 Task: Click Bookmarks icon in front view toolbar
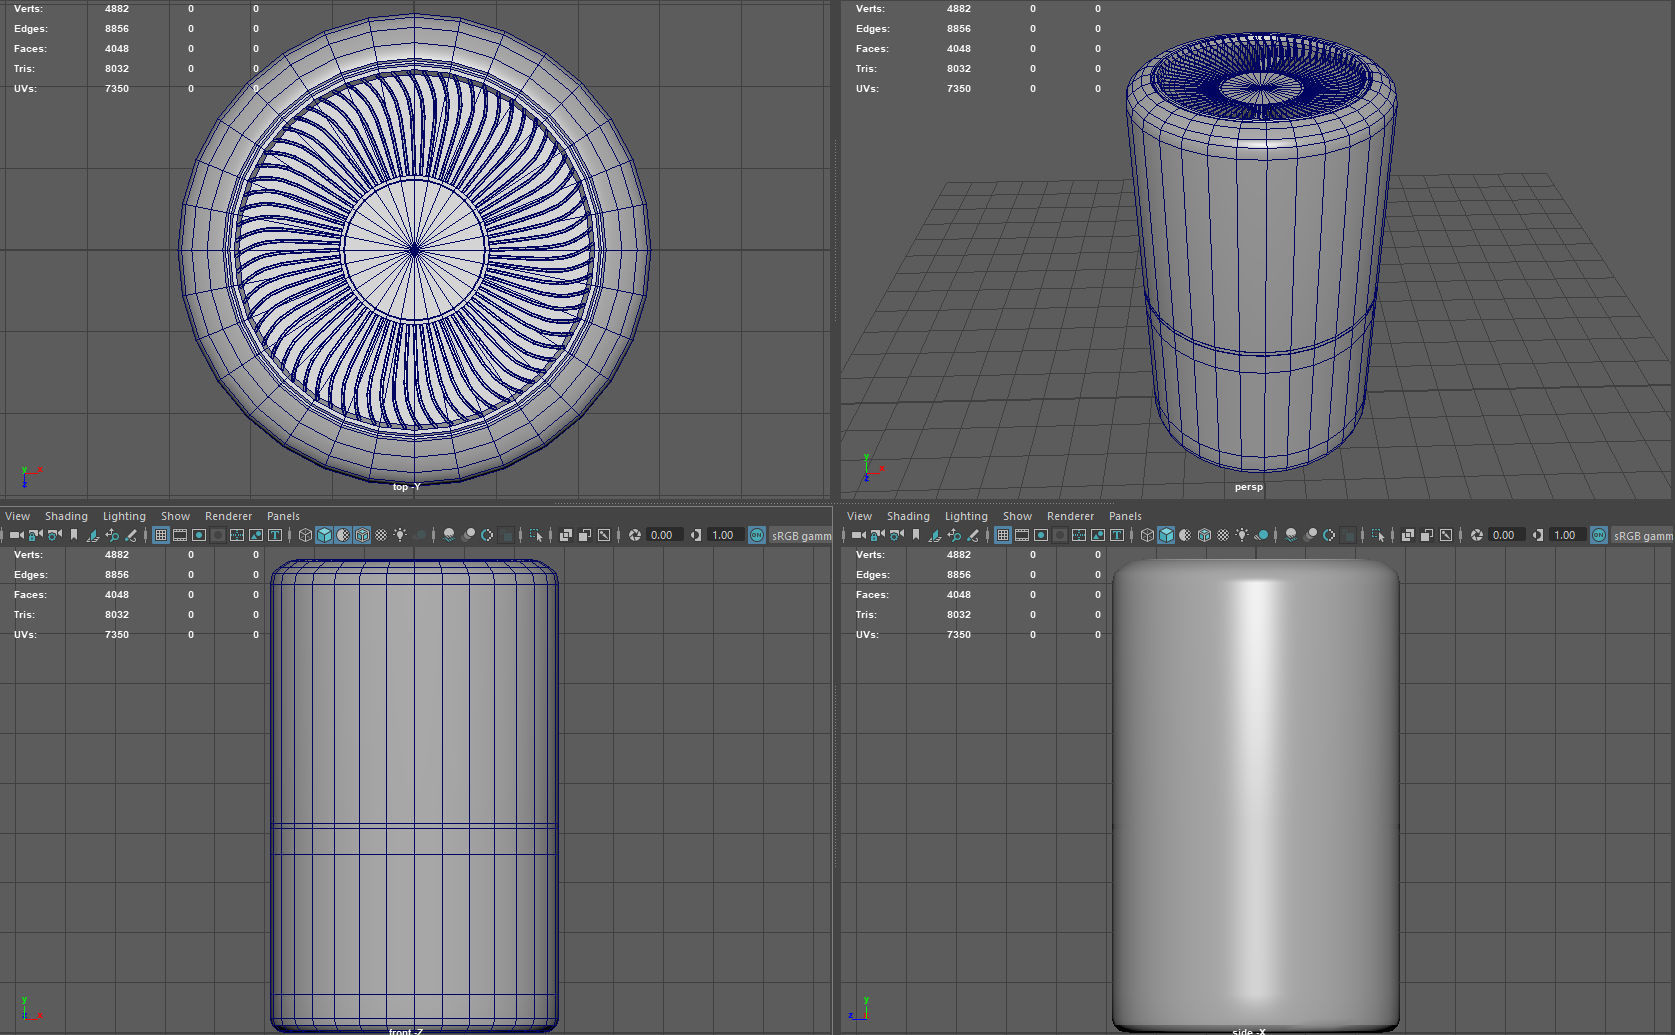point(73,535)
